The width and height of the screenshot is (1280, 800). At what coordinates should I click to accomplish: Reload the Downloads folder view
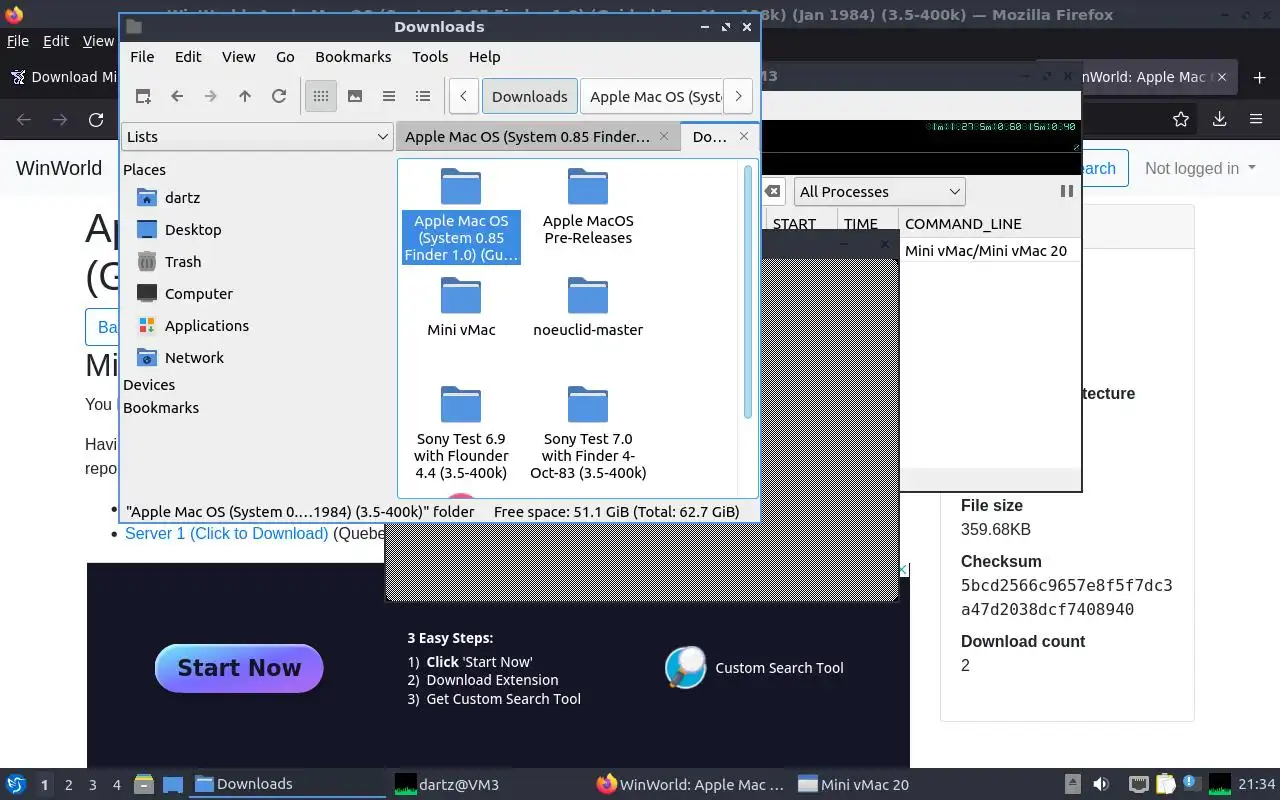tap(279, 96)
